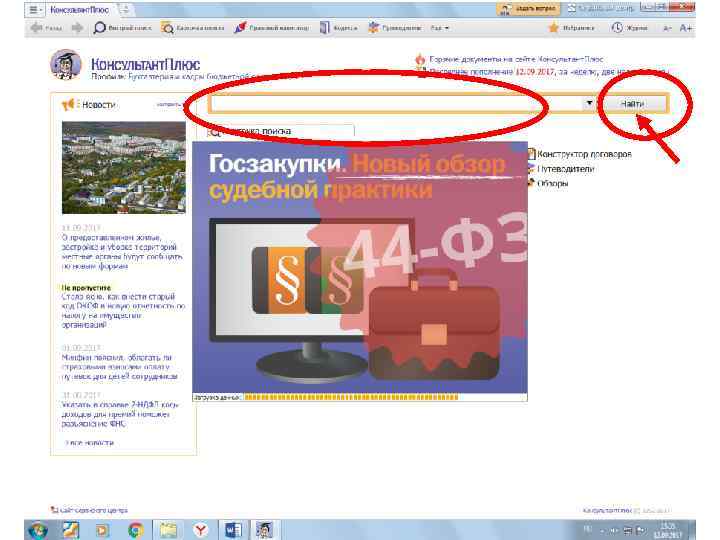This screenshot has height=540, width=720.
Task: Increase font size with A+ button
Action: 686,28
